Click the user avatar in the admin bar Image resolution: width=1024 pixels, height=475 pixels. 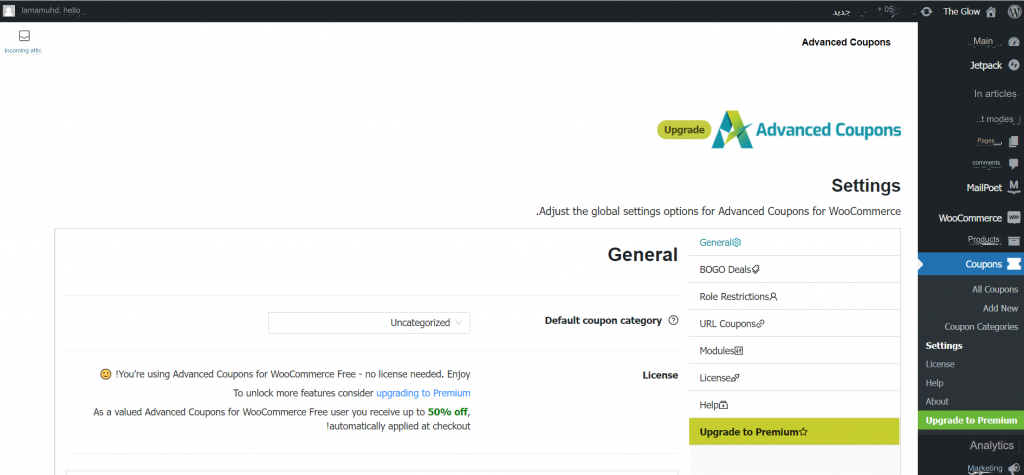point(8,10)
